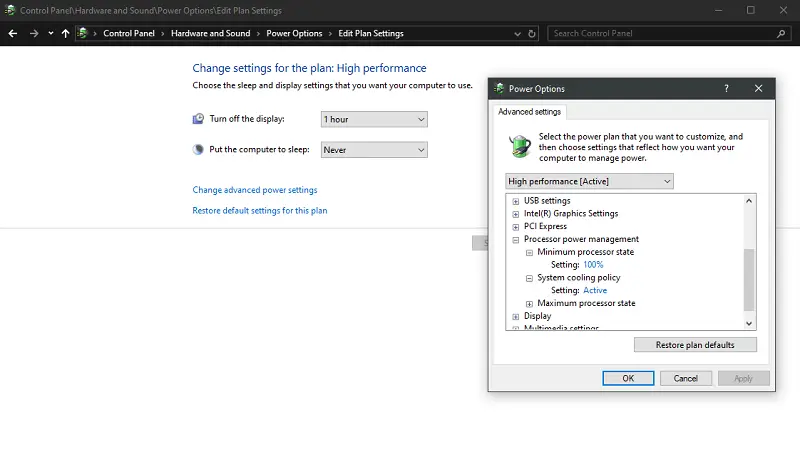Select the Advanced settings tab
The image size is (800, 449).
530,112
